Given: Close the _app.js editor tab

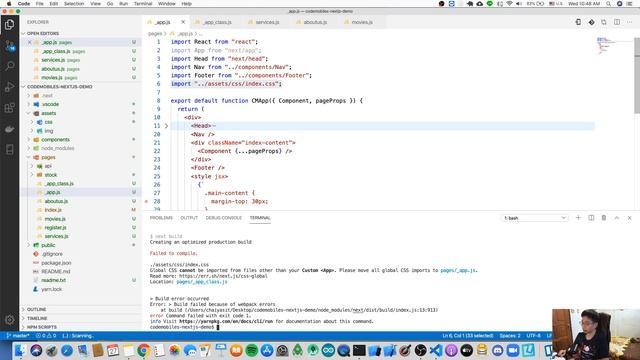Looking at the screenshot, I should coord(183,22).
